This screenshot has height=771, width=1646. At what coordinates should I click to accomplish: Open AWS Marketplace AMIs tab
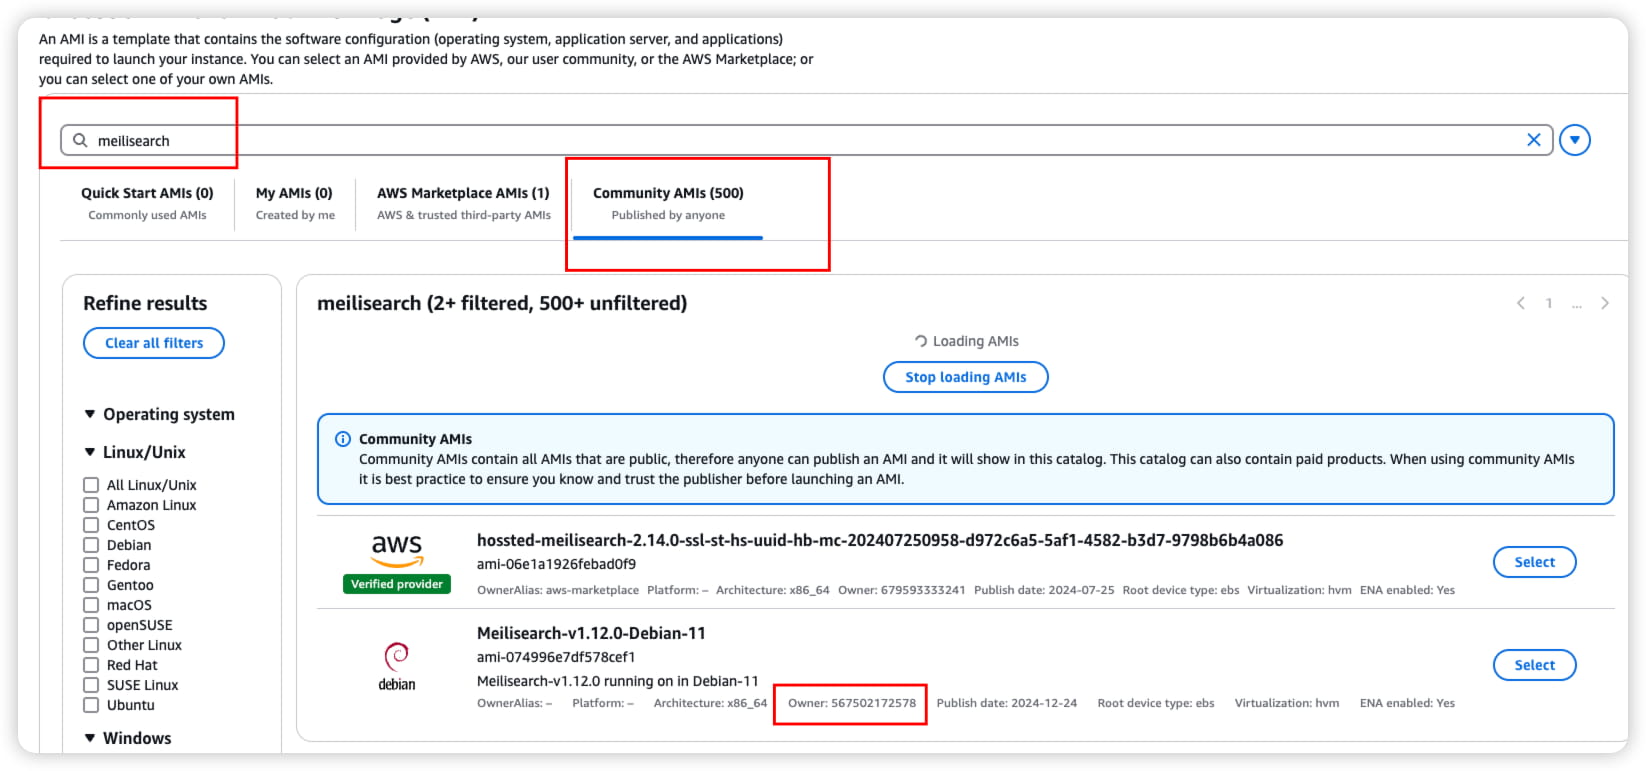point(463,203)
